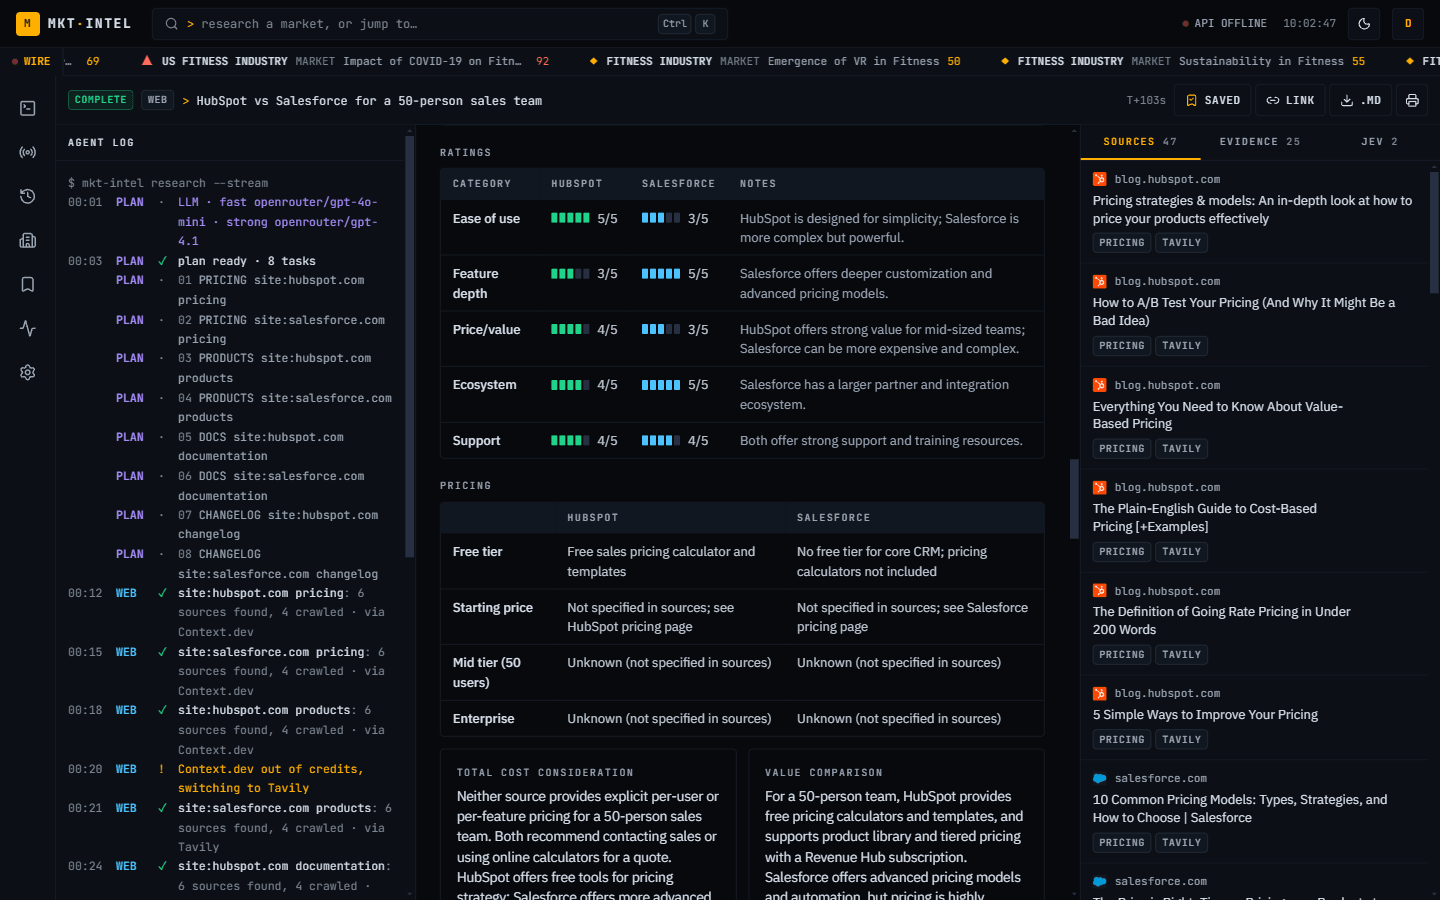Open 'How to A/B Test Your Pricing' source

pos(1243,312)
